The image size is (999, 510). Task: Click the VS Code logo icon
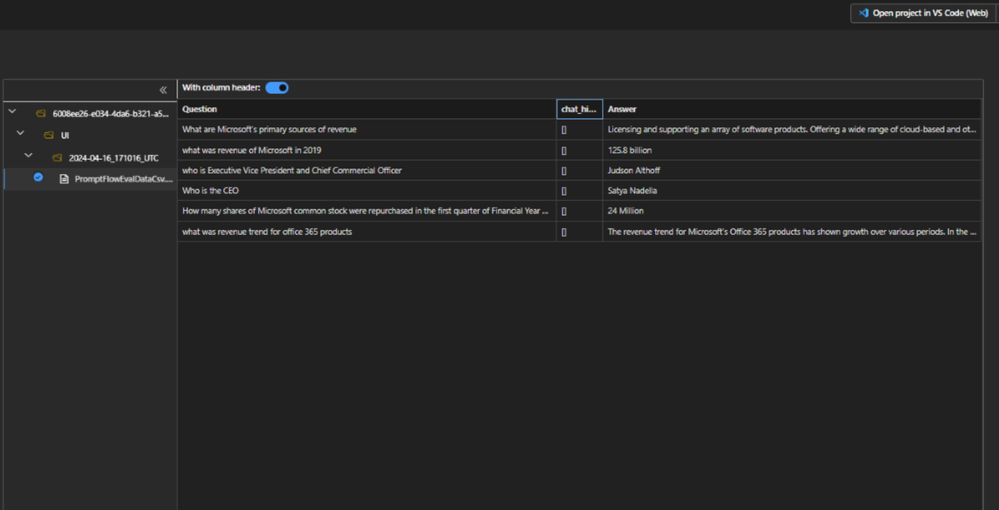point(863,13)
